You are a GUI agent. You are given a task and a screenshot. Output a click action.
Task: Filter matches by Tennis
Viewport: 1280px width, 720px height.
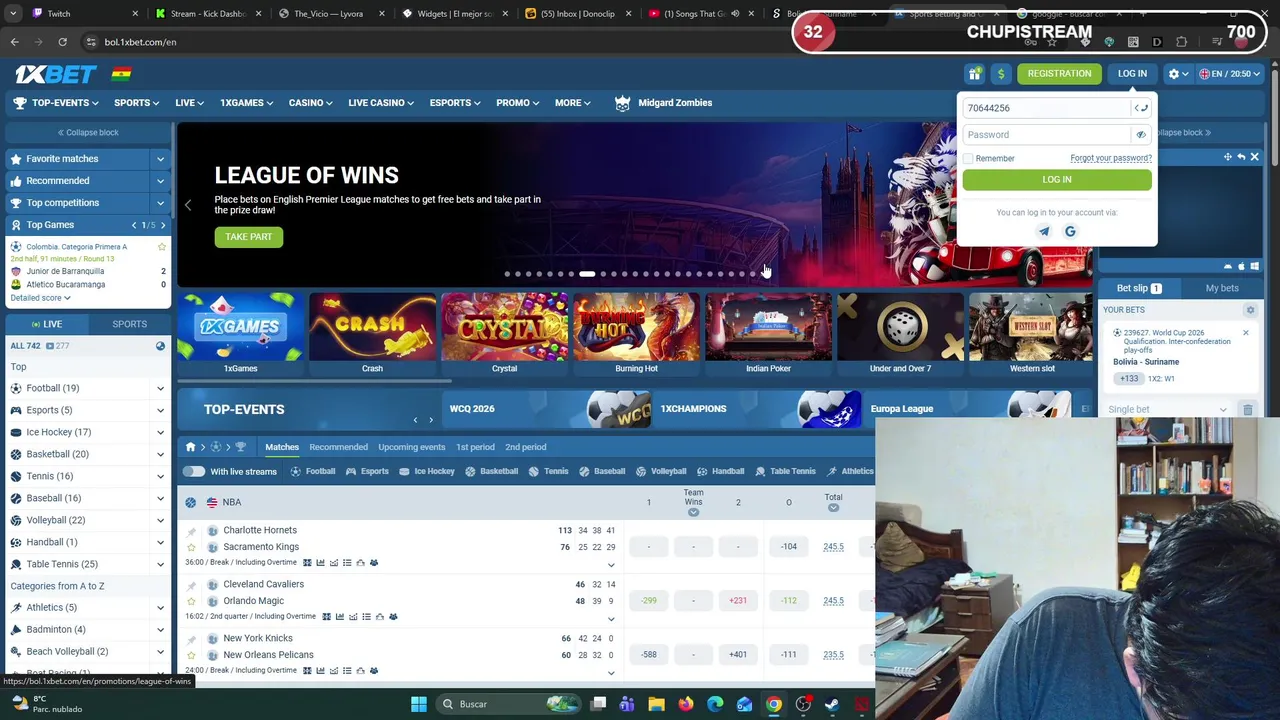point(549,471)
